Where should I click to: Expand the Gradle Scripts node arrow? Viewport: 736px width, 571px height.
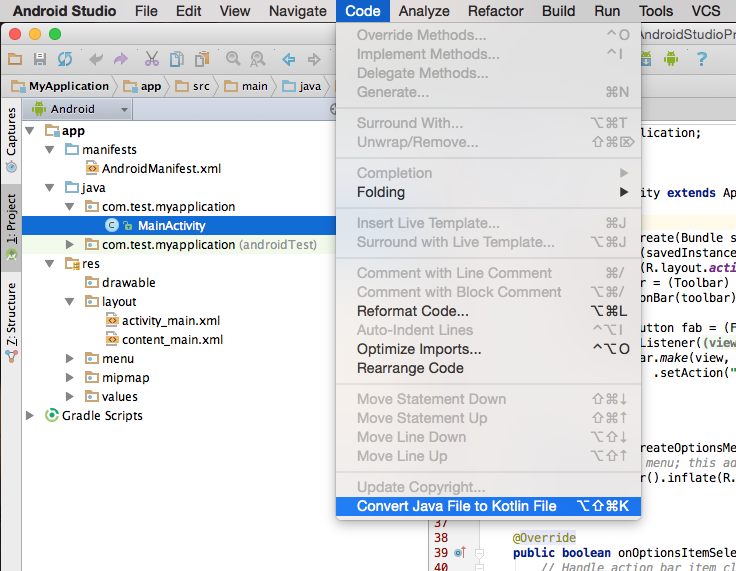[x=30, y=416]
